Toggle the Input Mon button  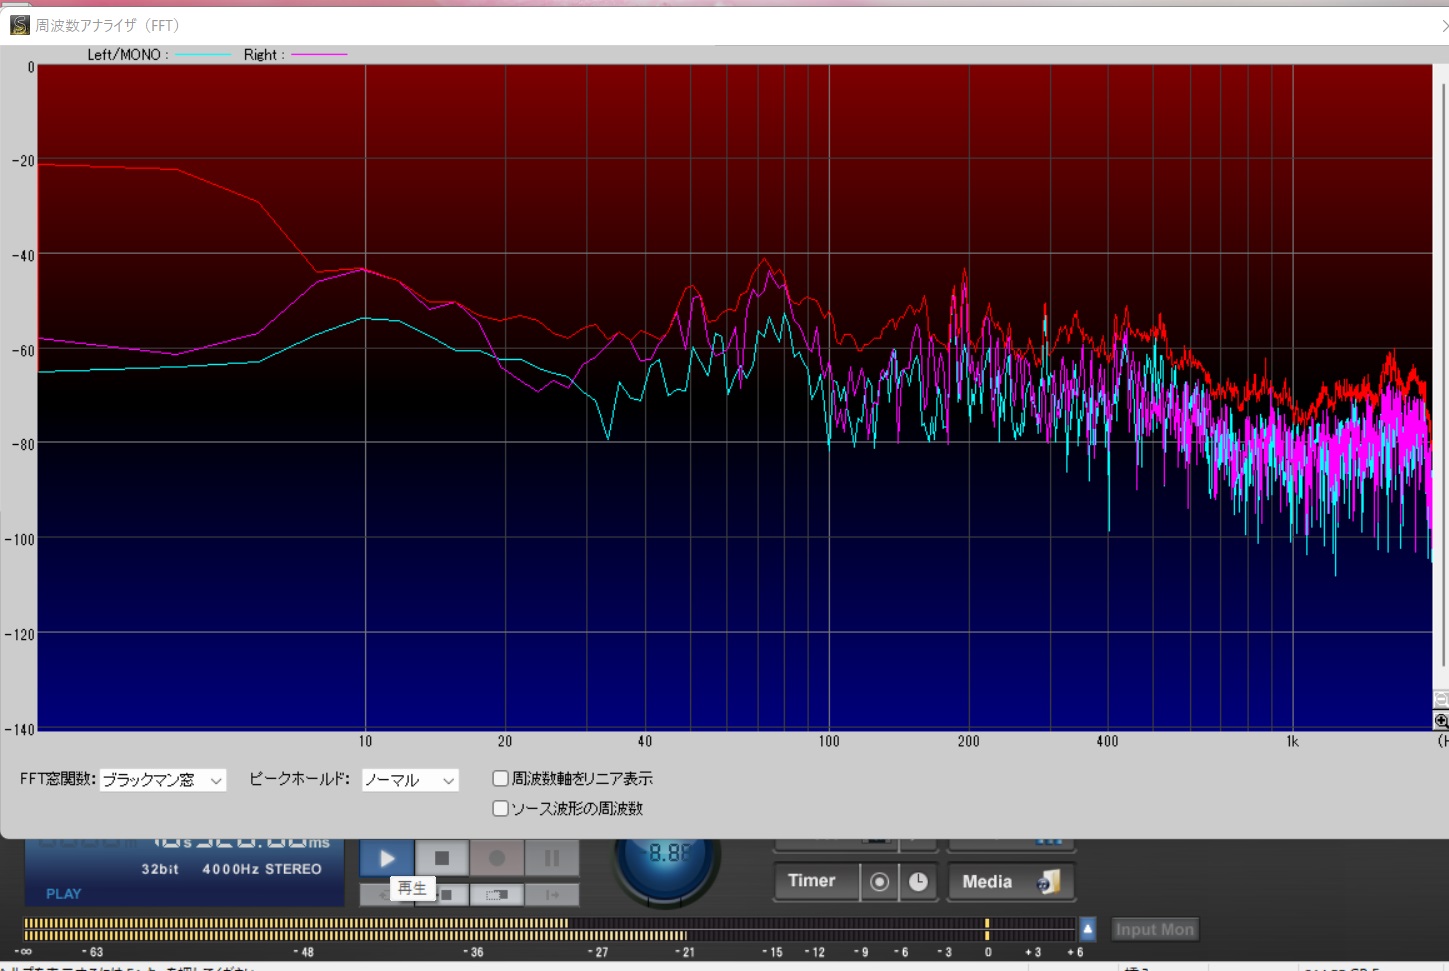pyautogui.click(x=1154, y=930)
